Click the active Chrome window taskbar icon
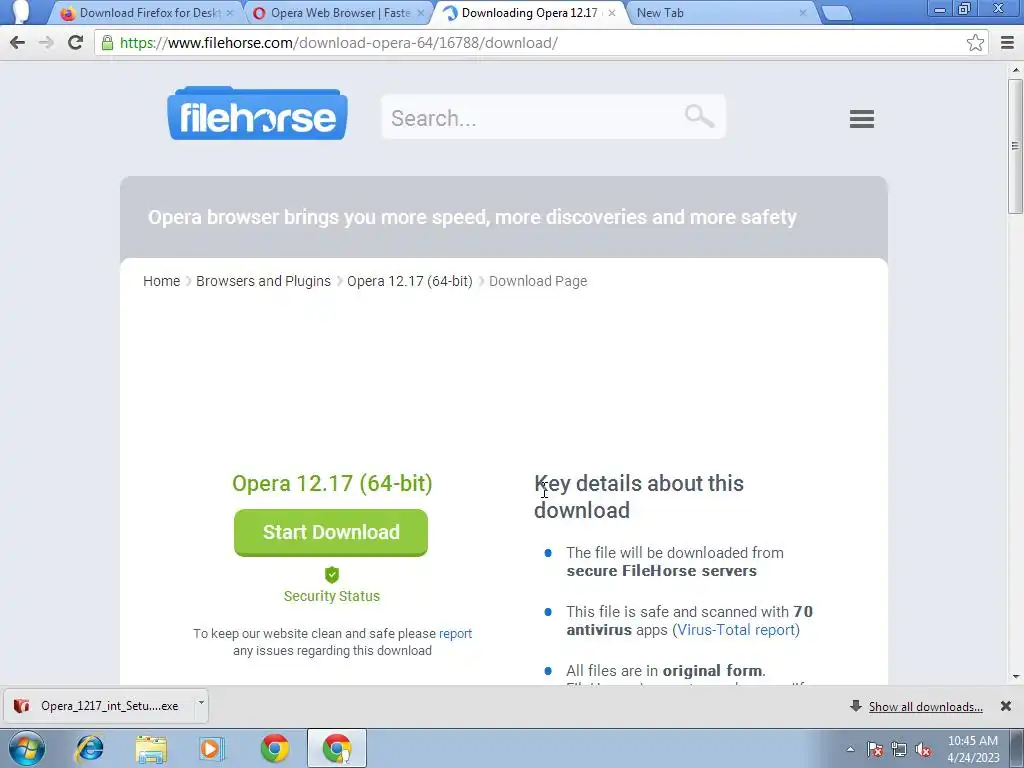 [x=337, y=748]
